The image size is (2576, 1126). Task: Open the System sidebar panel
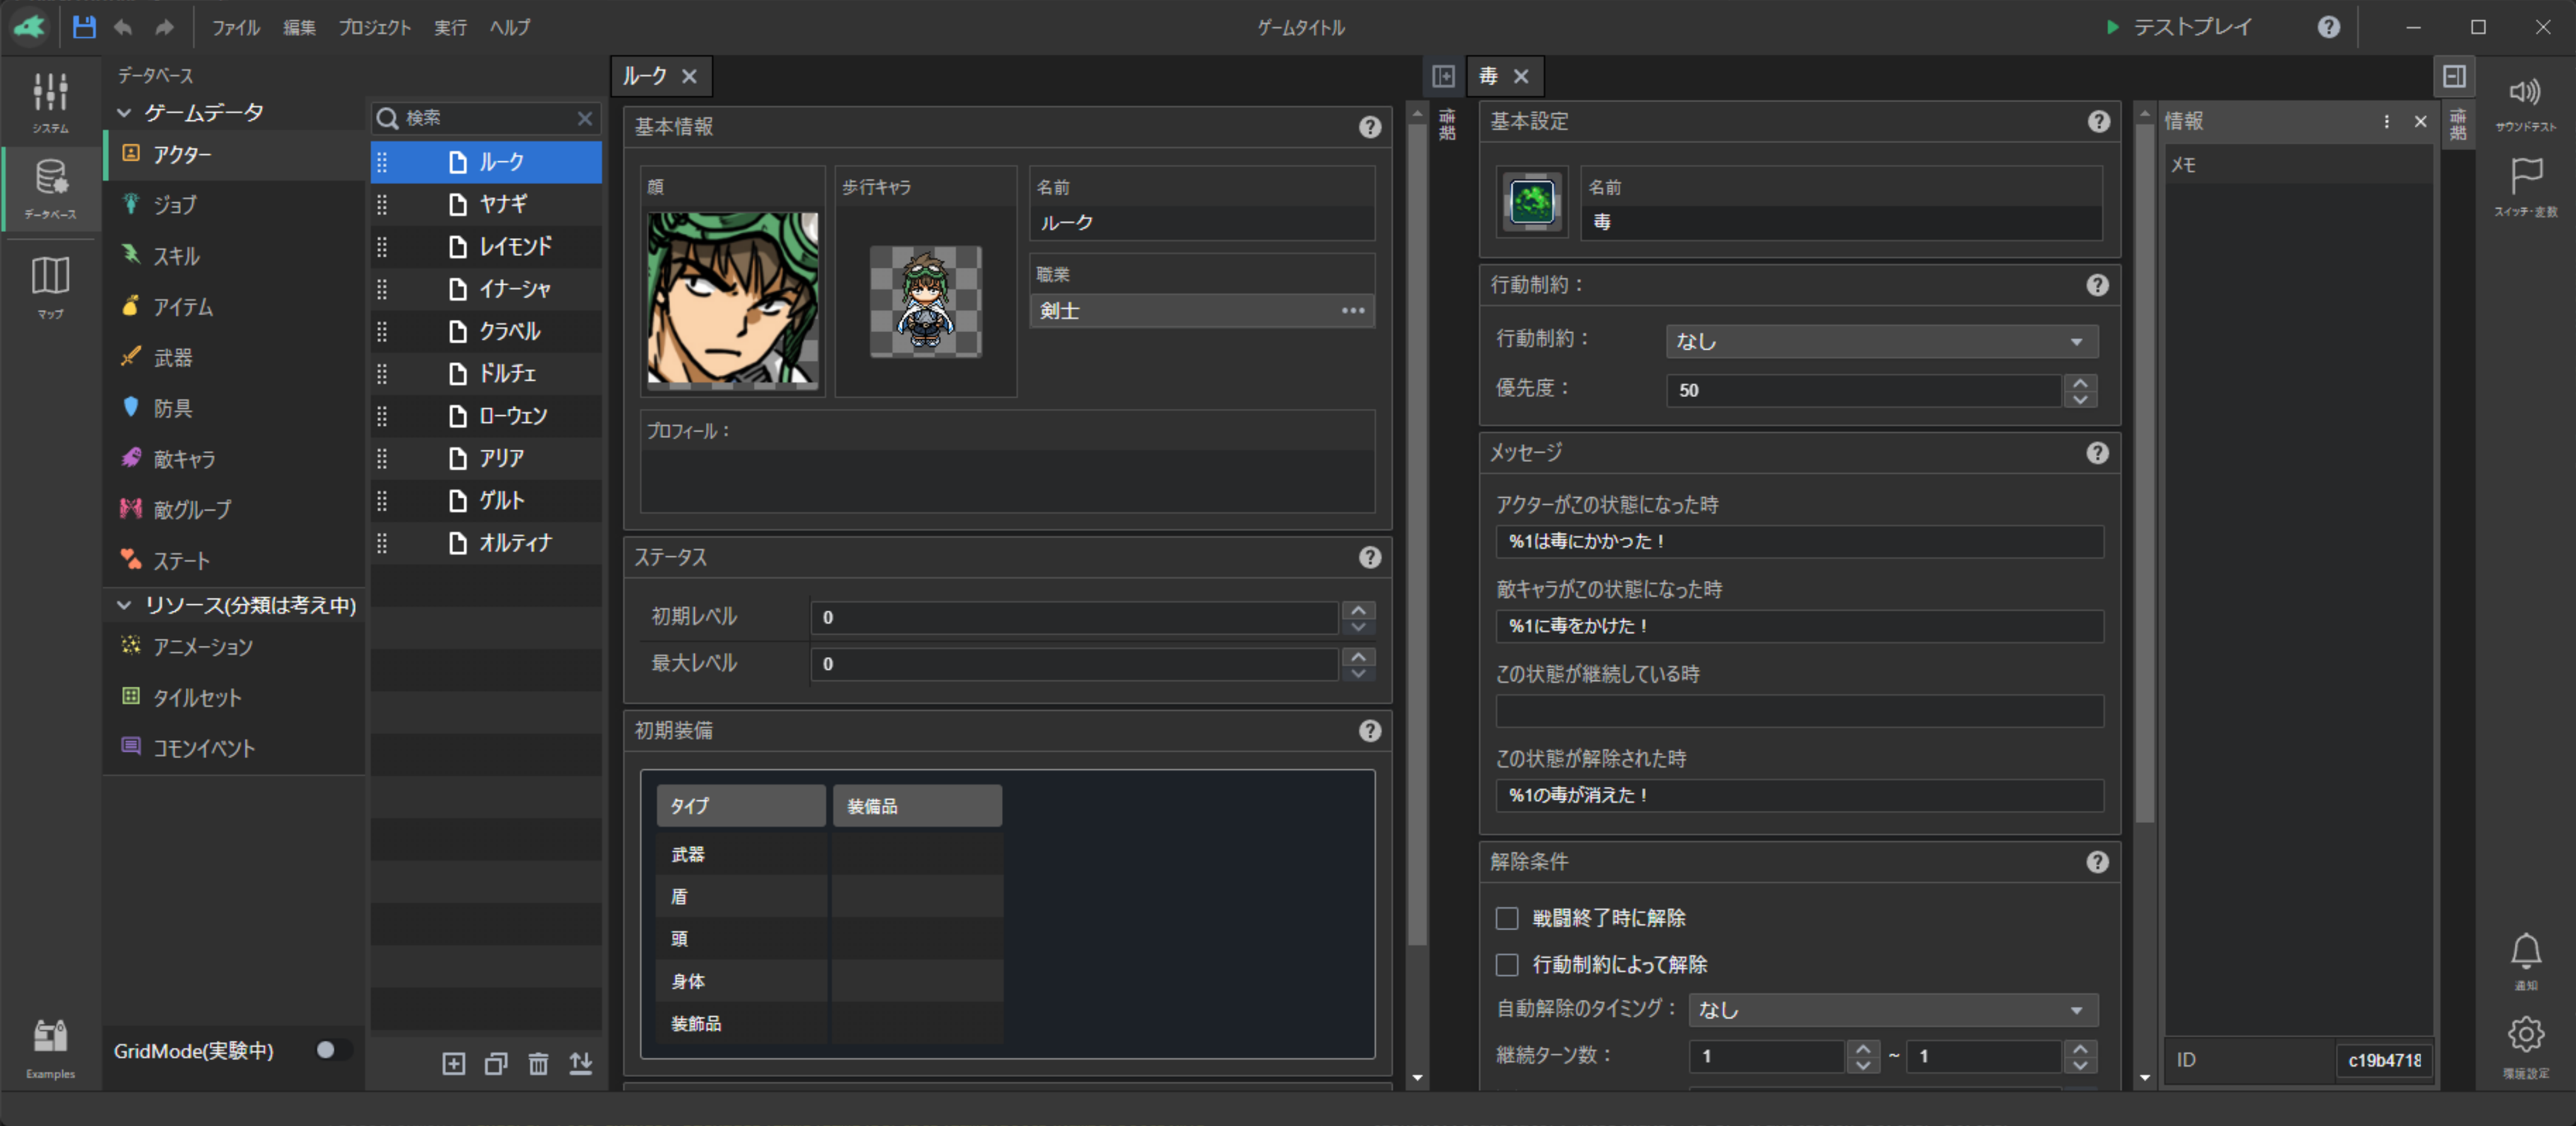[x=50, y=102]
